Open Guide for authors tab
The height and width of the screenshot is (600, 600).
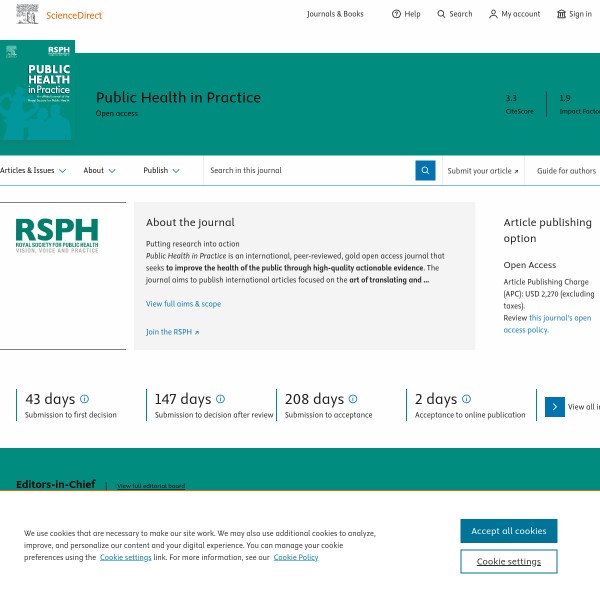pos(566,171)
